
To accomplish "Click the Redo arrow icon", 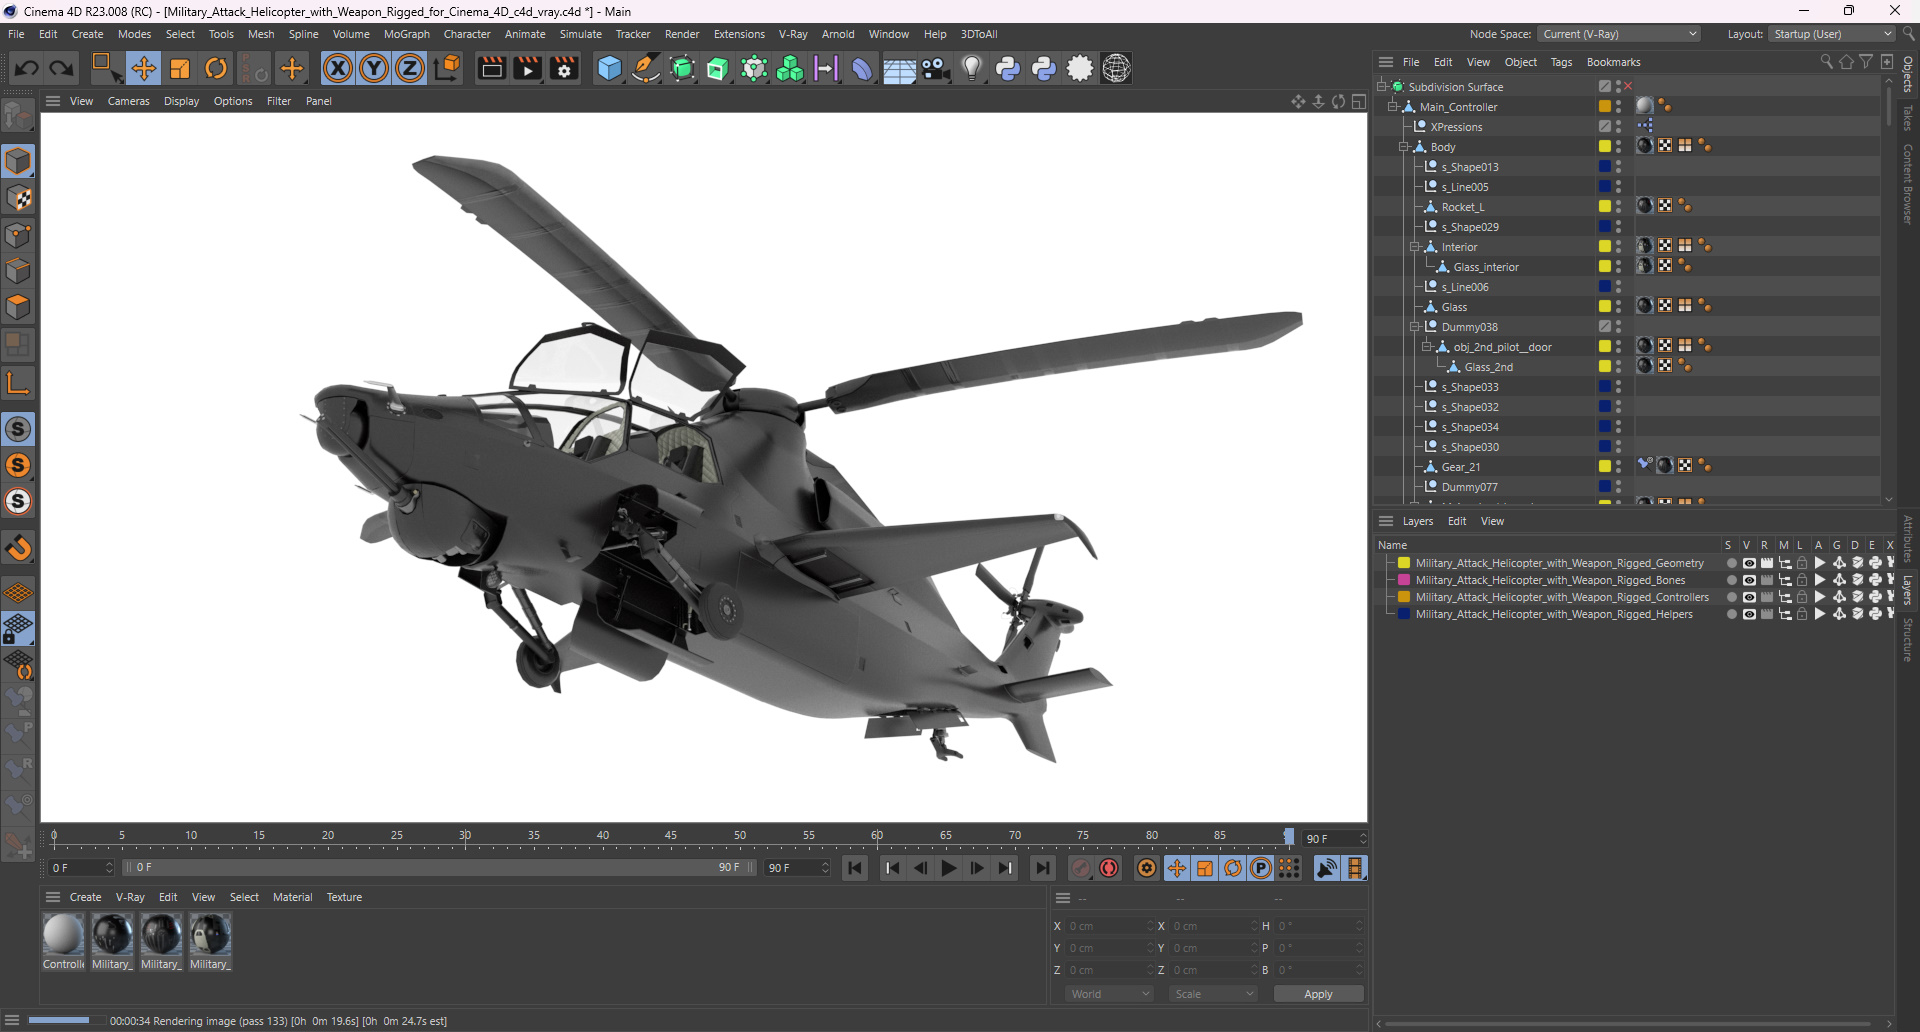I will pyautogui.click(x=61, y=68).
